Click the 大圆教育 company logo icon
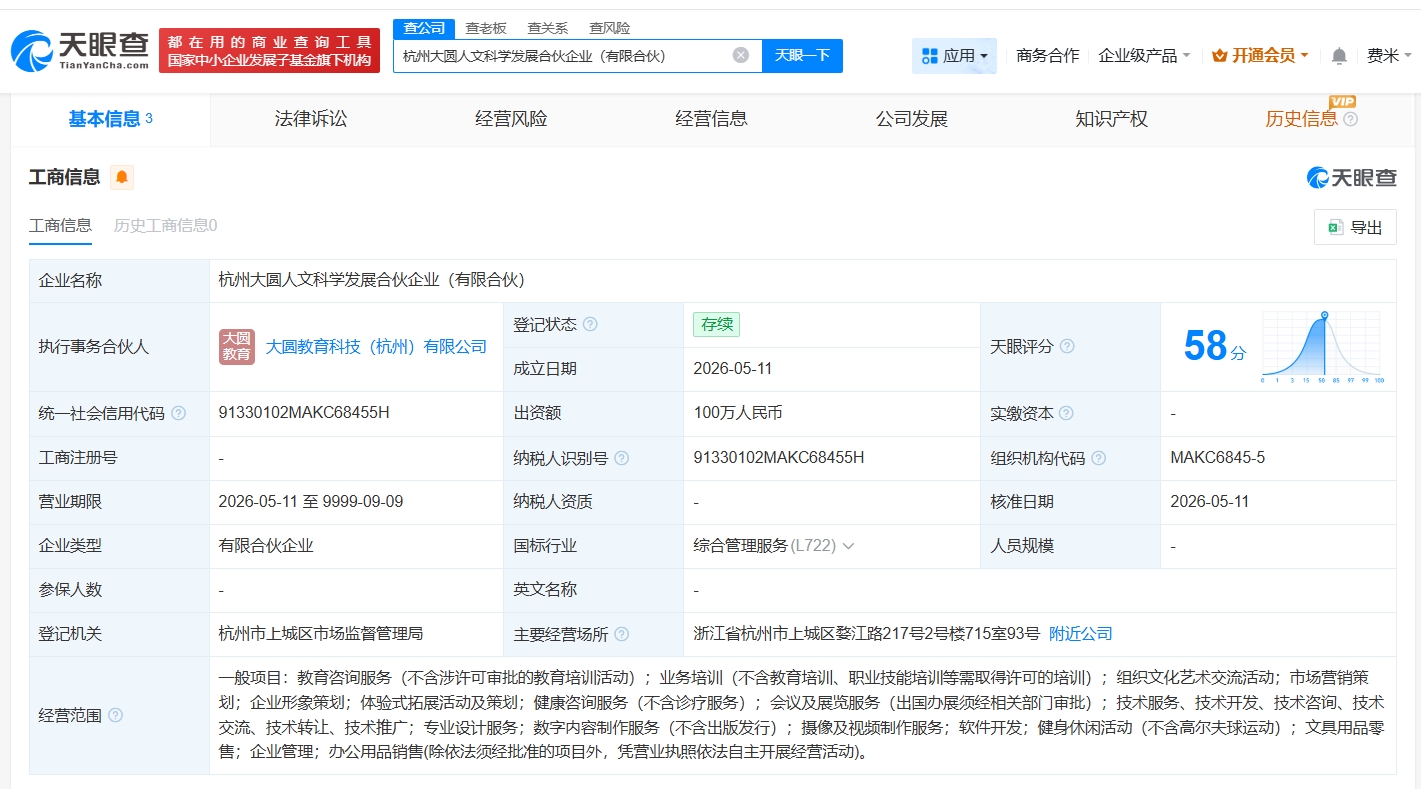The height and width of the screenshot is (789, 1421). pyautogui.click(x=237, y=346)
